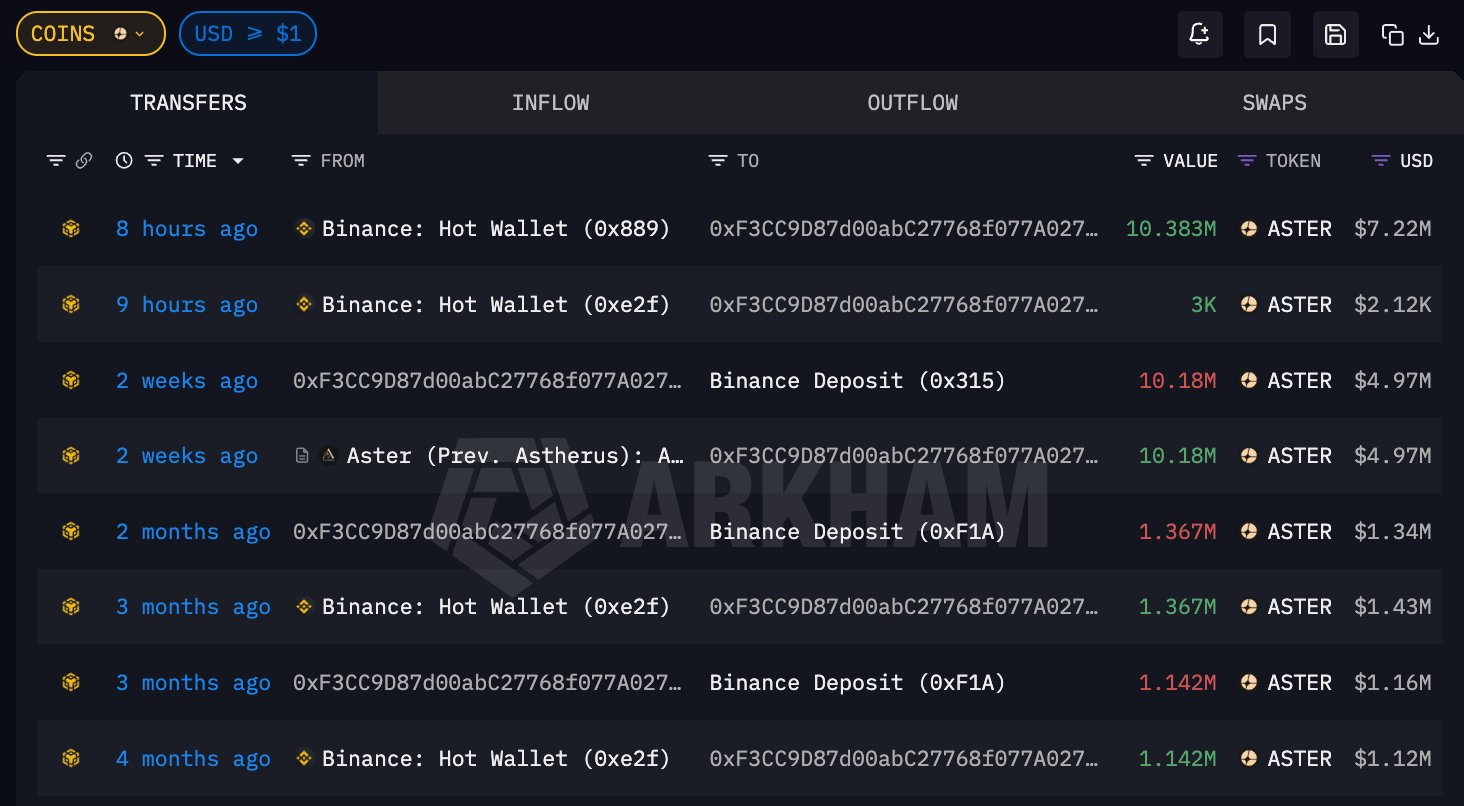The width and height of the screenshot is (1464, 806).
Task: Open the OUTFLOW tab
Action: tap(912, 103)
